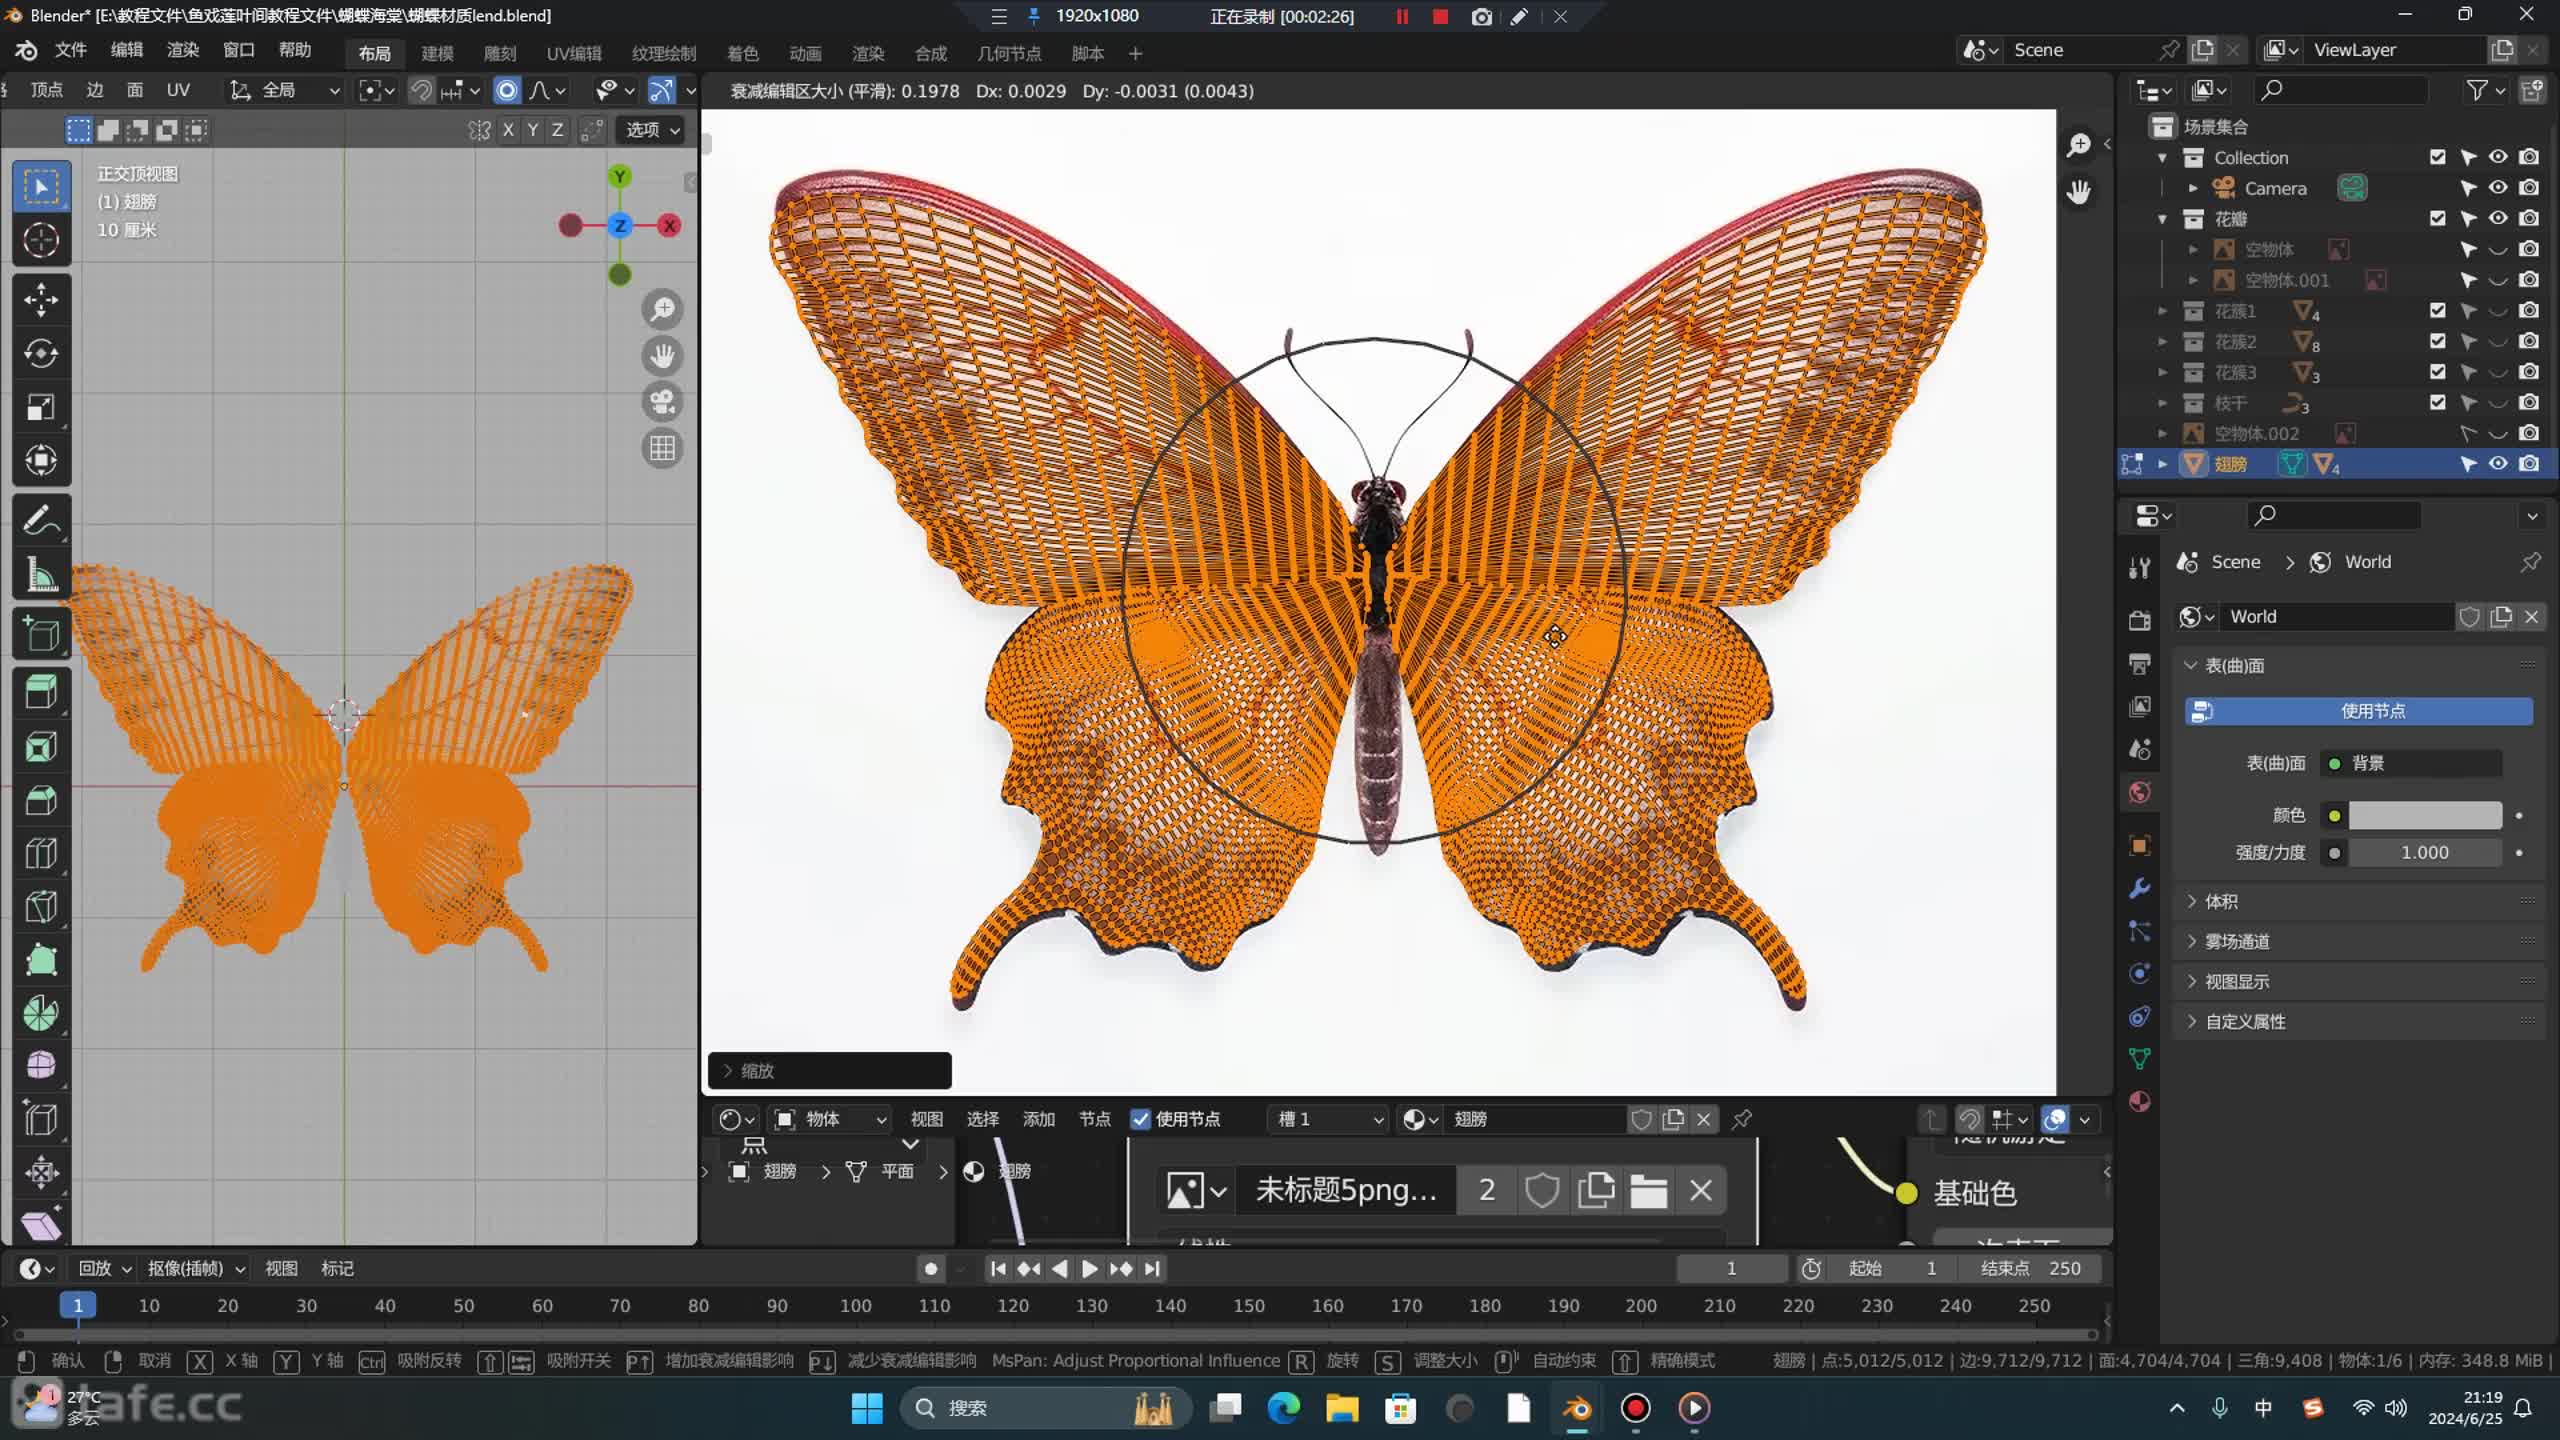Viewport: 2560px width, 1440px height.
Task: Open the 选项 options dropdown
Action: 652,130
